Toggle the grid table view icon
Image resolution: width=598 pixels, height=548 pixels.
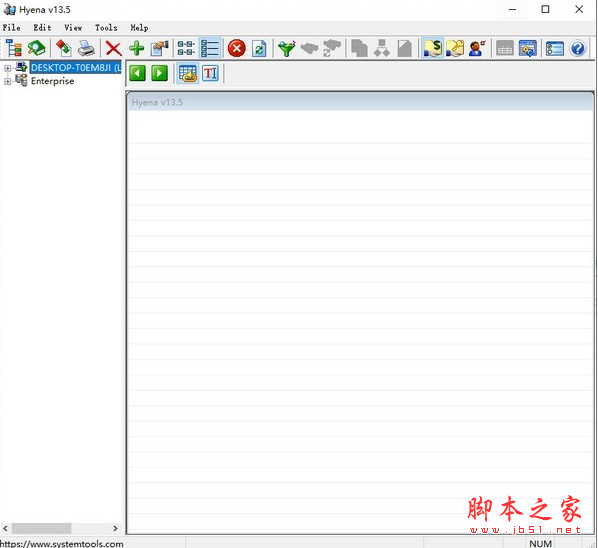(x=188, y=73)
